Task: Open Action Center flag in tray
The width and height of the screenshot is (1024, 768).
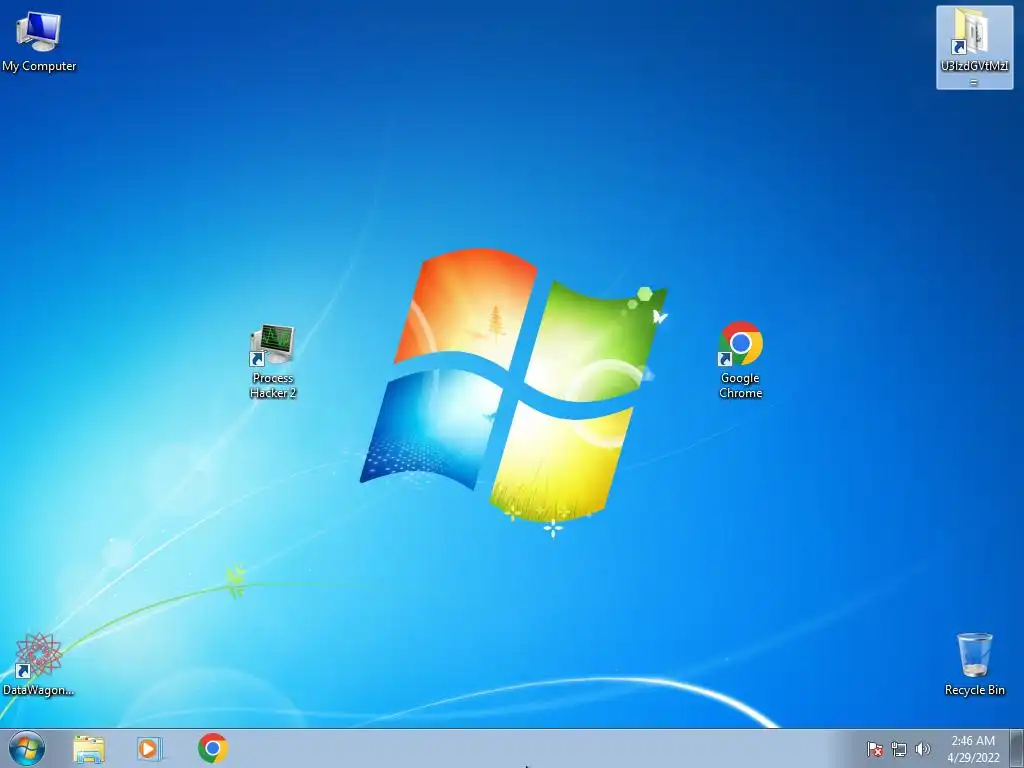Action: (x=874, y=749)
